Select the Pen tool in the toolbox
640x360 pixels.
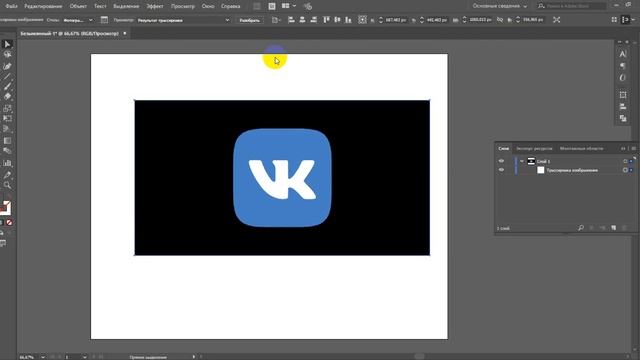point(7,66)
